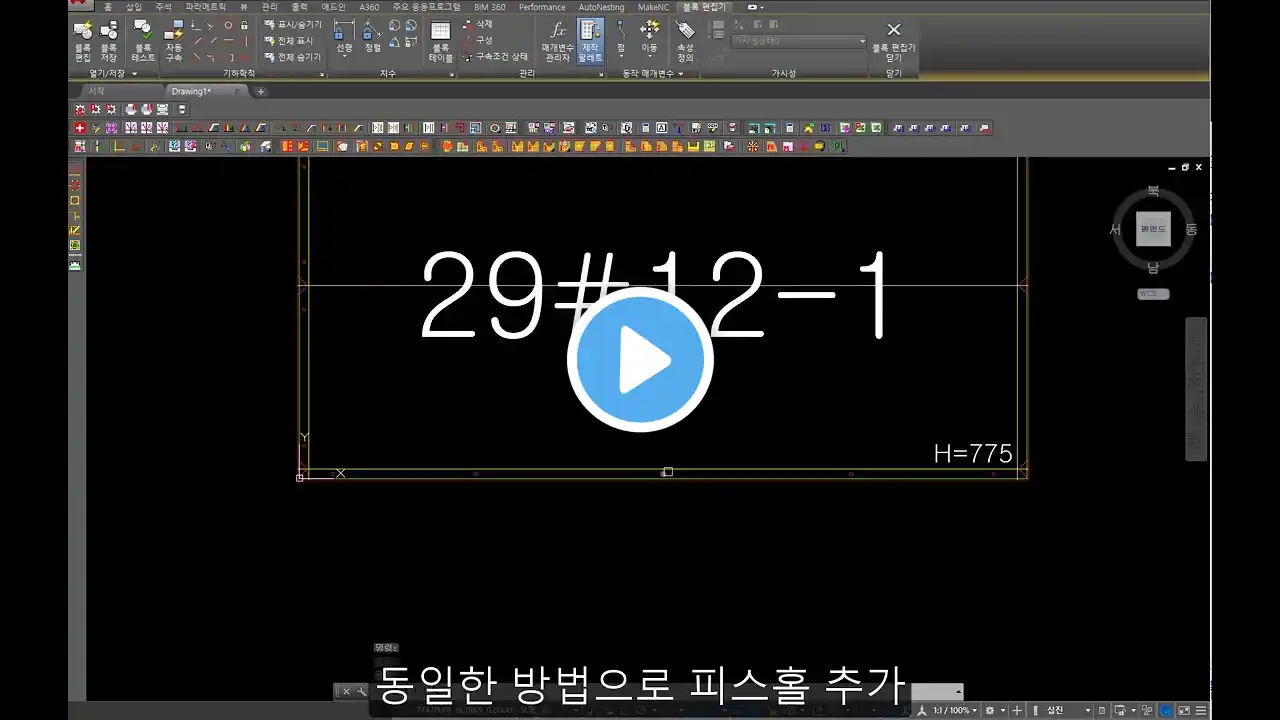Click the command line customize wrench icon

(x=361, y=691)
